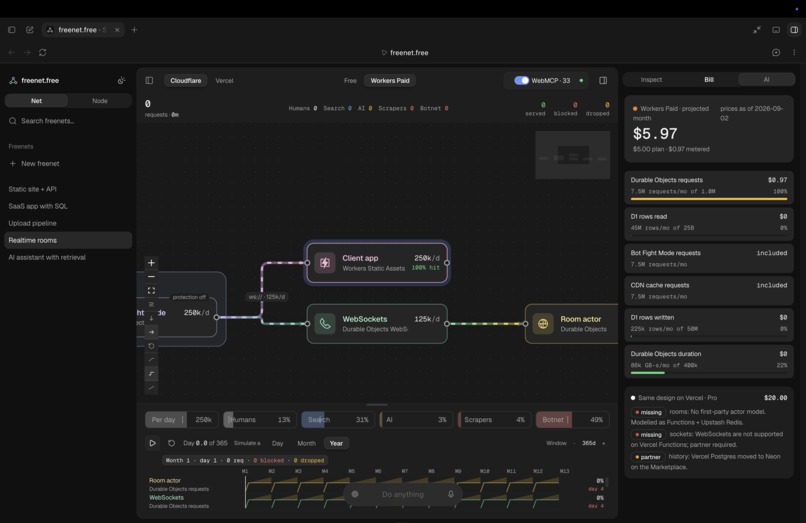Open the browser three-dot menu

794,52
